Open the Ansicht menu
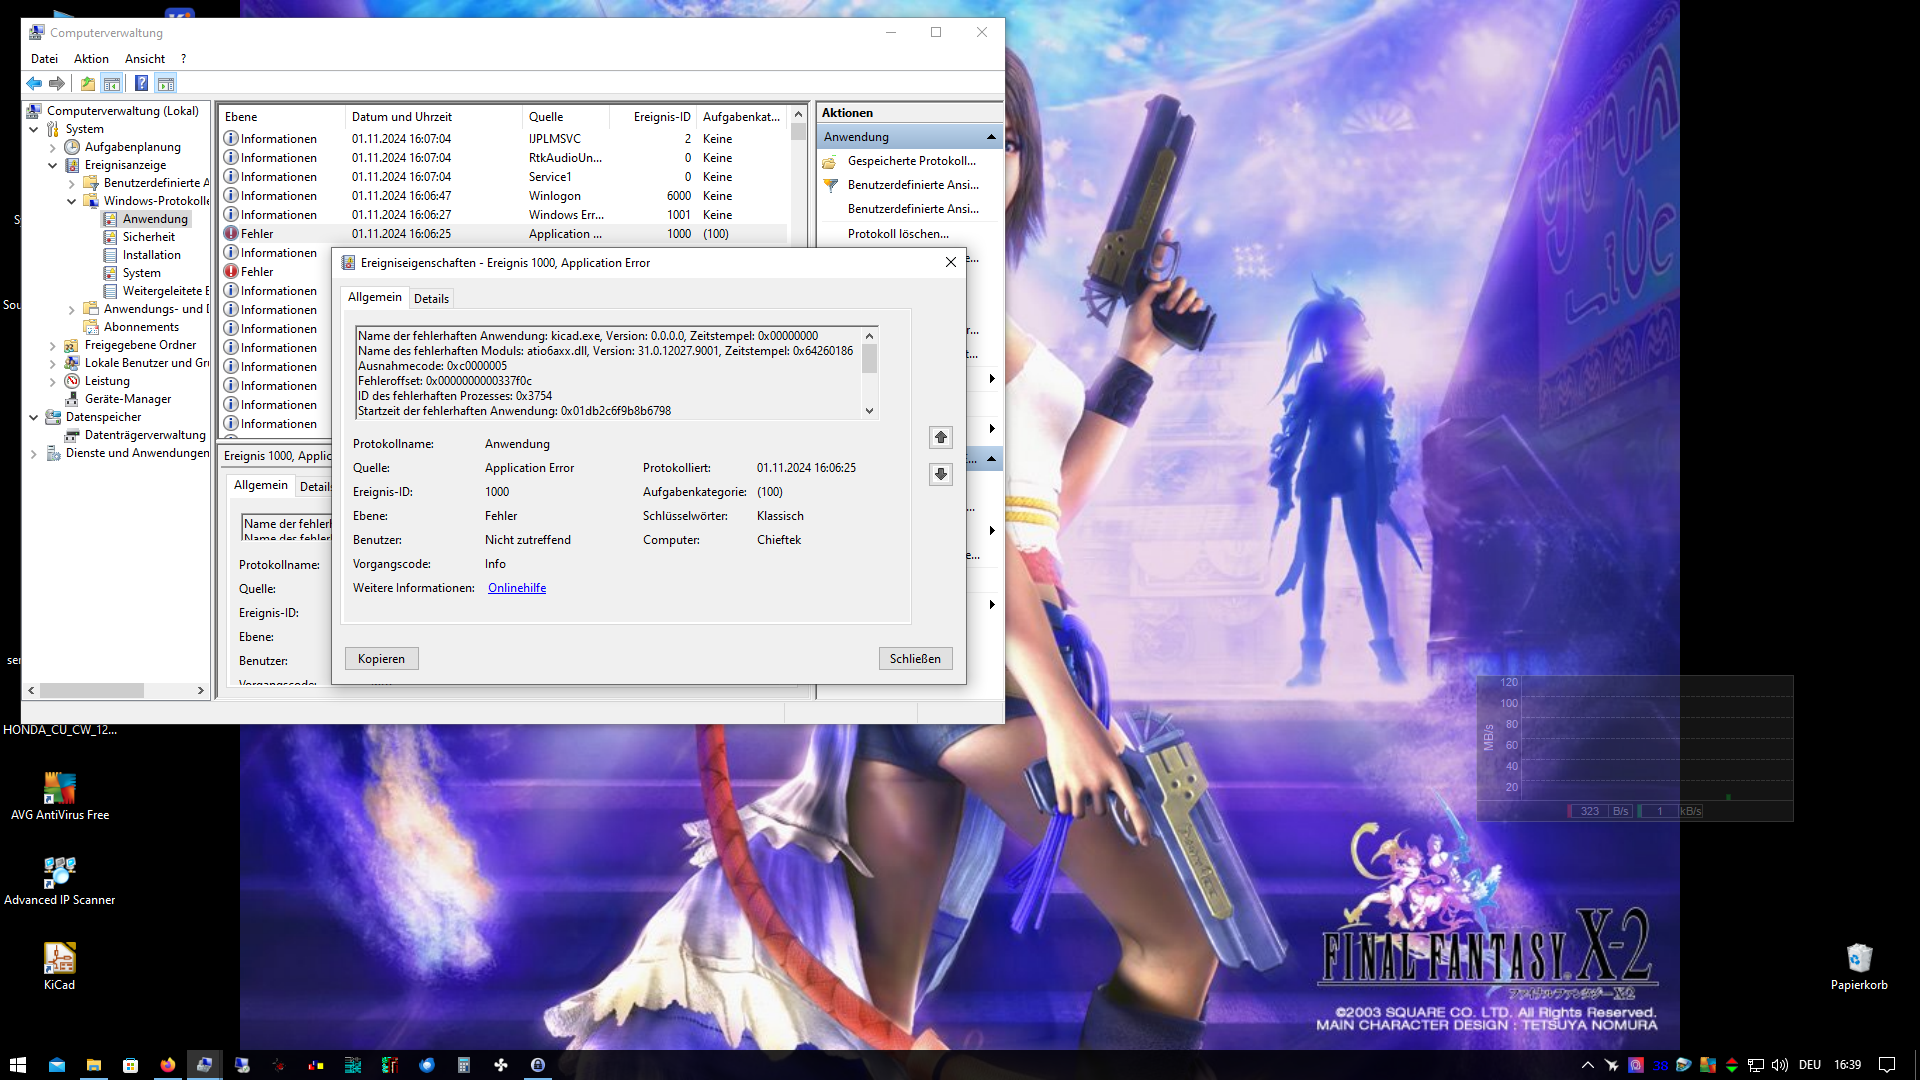The height and width of the screenshot is (1080, 1920). (x=145, y=59)
